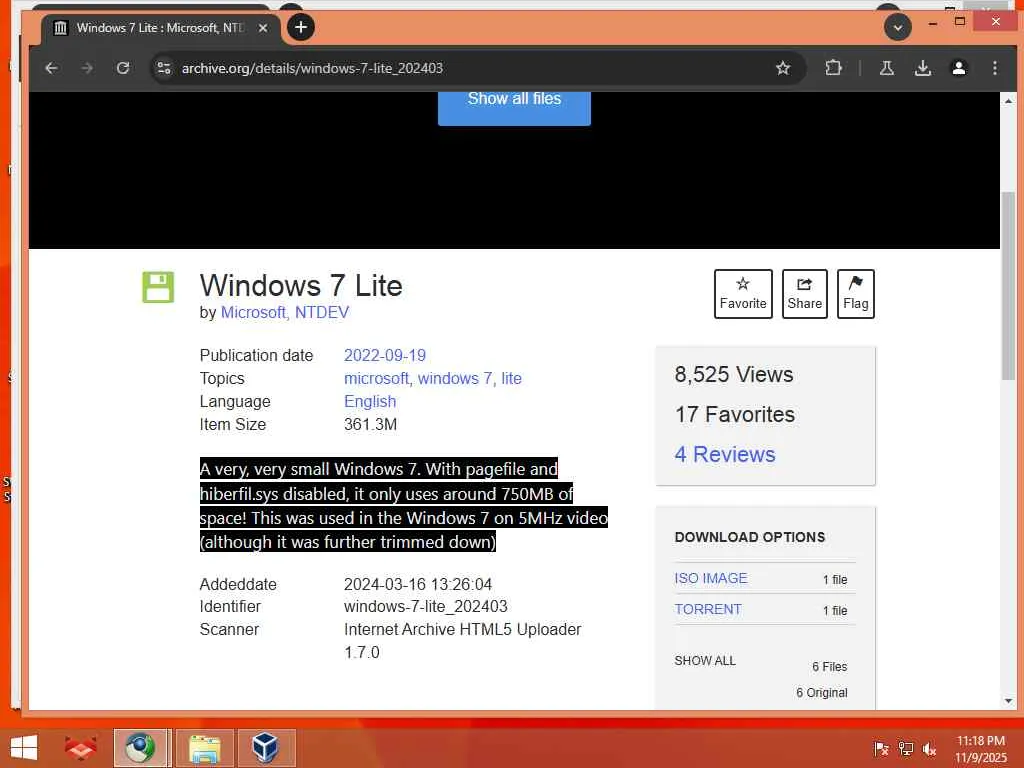Open the taskbar clock and date
Image resolution: width=1024 pixels, height=768 pixels.
[981, 749]
